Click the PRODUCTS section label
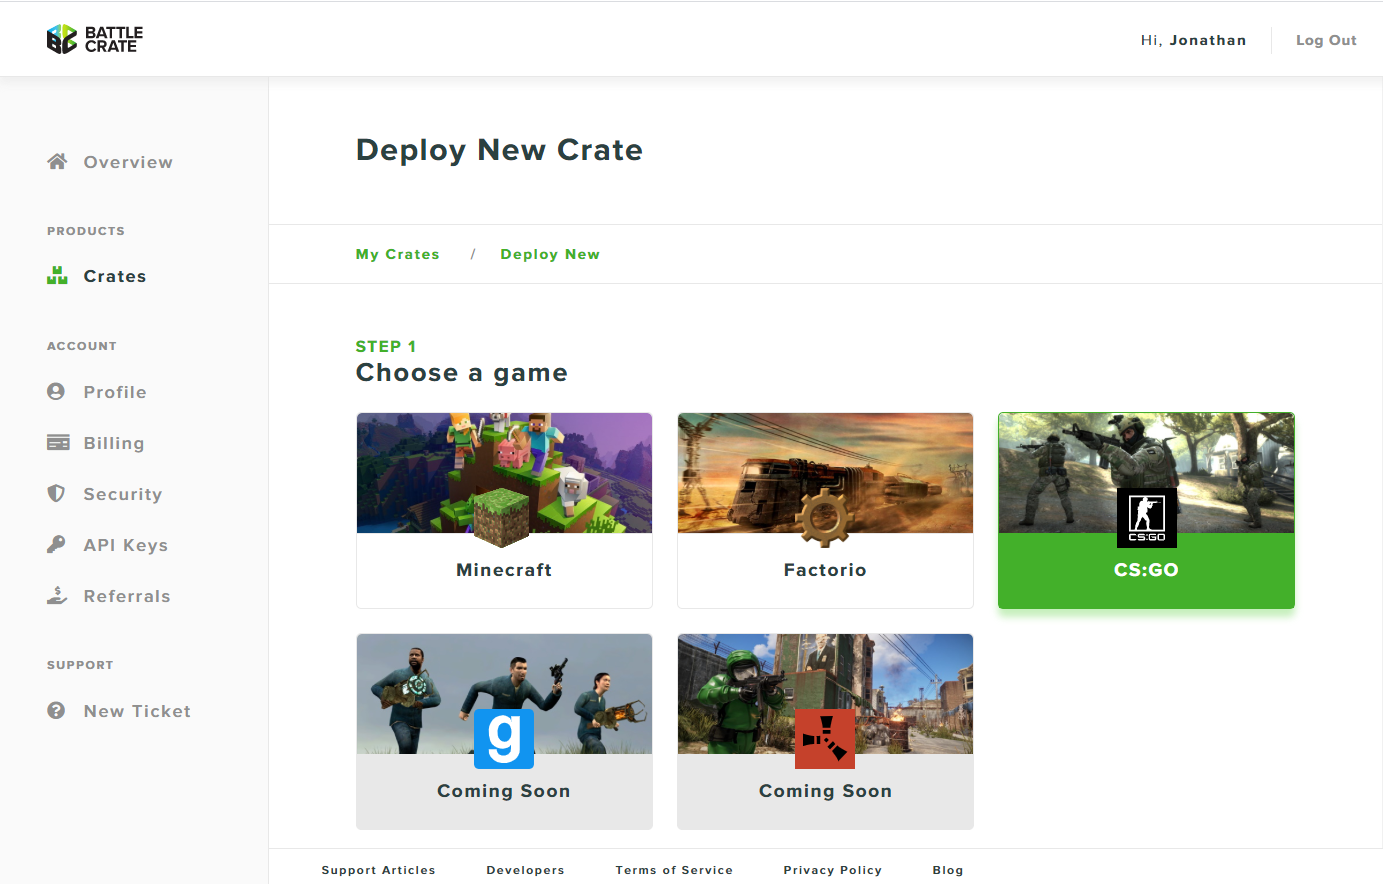1383x884 pixels. [x=86, y=231]
